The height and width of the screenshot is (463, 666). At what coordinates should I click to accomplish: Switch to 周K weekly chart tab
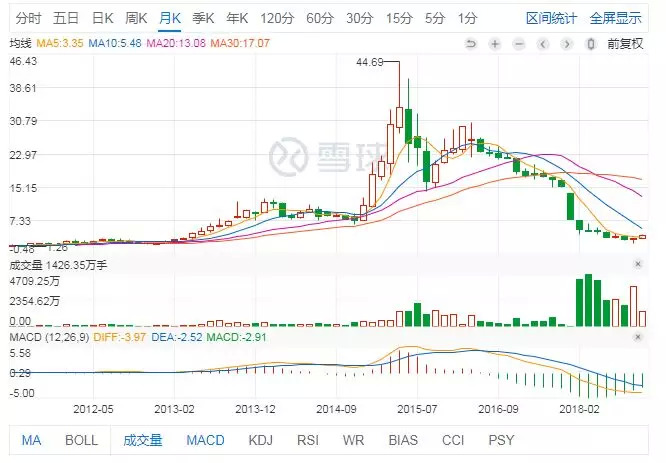click(x=136, y=18)
